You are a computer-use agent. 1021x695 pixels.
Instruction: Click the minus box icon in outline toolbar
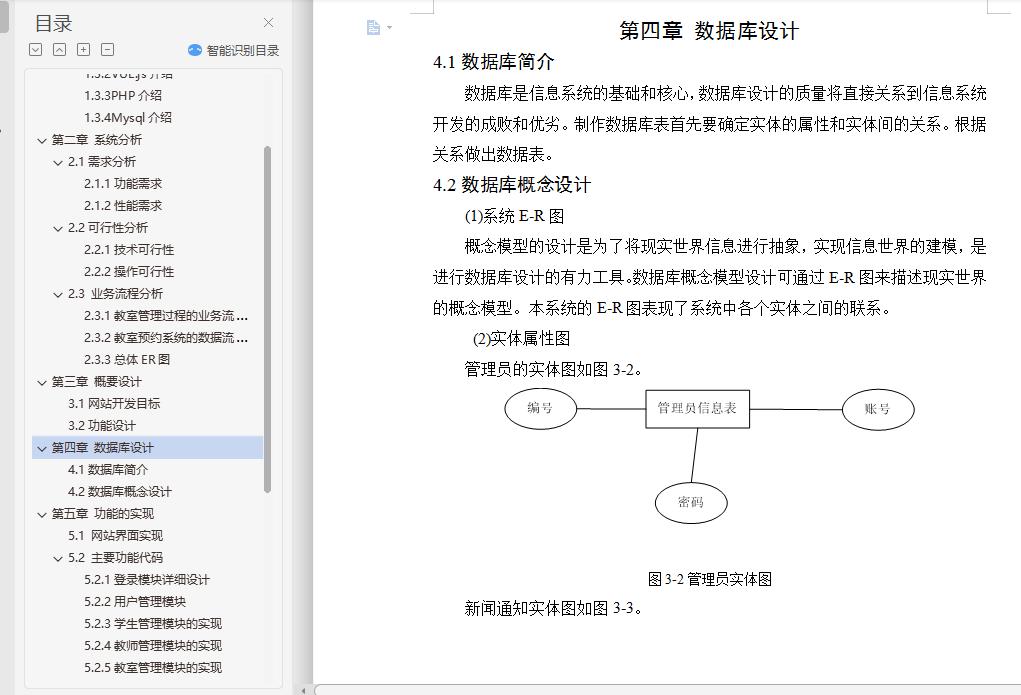[107, 50]
